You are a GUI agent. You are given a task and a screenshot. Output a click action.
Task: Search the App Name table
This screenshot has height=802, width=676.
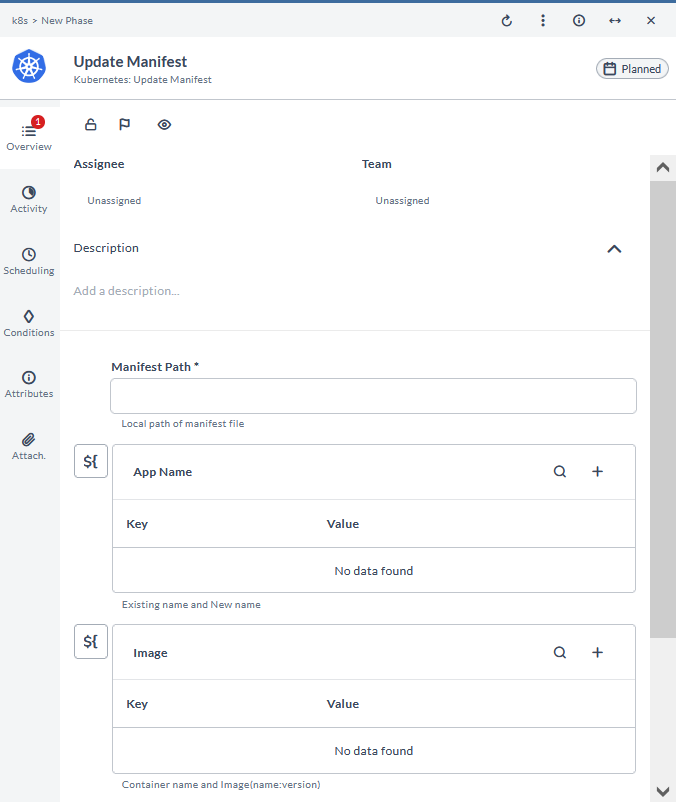tap(560, 472)
